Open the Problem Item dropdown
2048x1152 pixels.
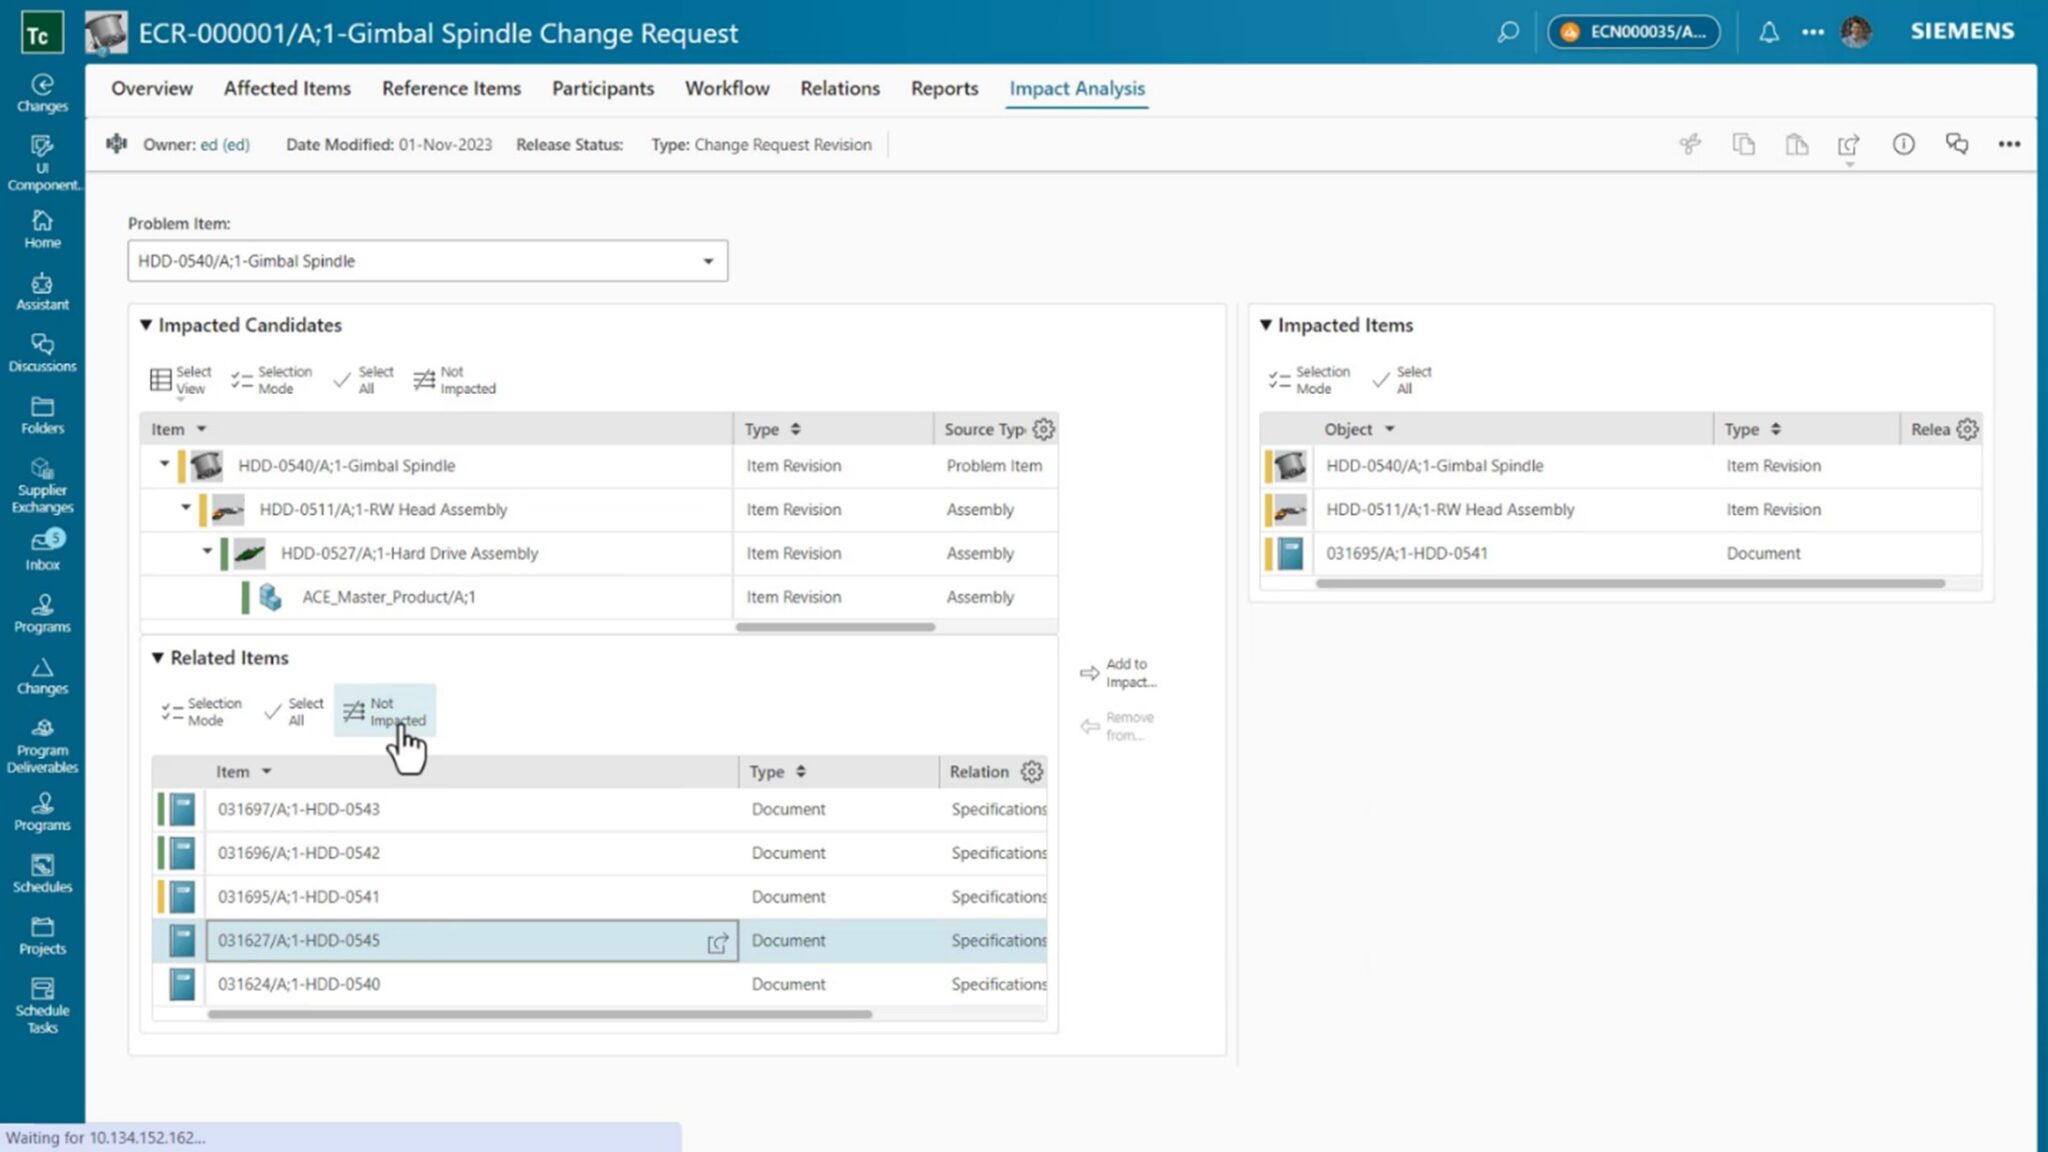tap(708, 261)
